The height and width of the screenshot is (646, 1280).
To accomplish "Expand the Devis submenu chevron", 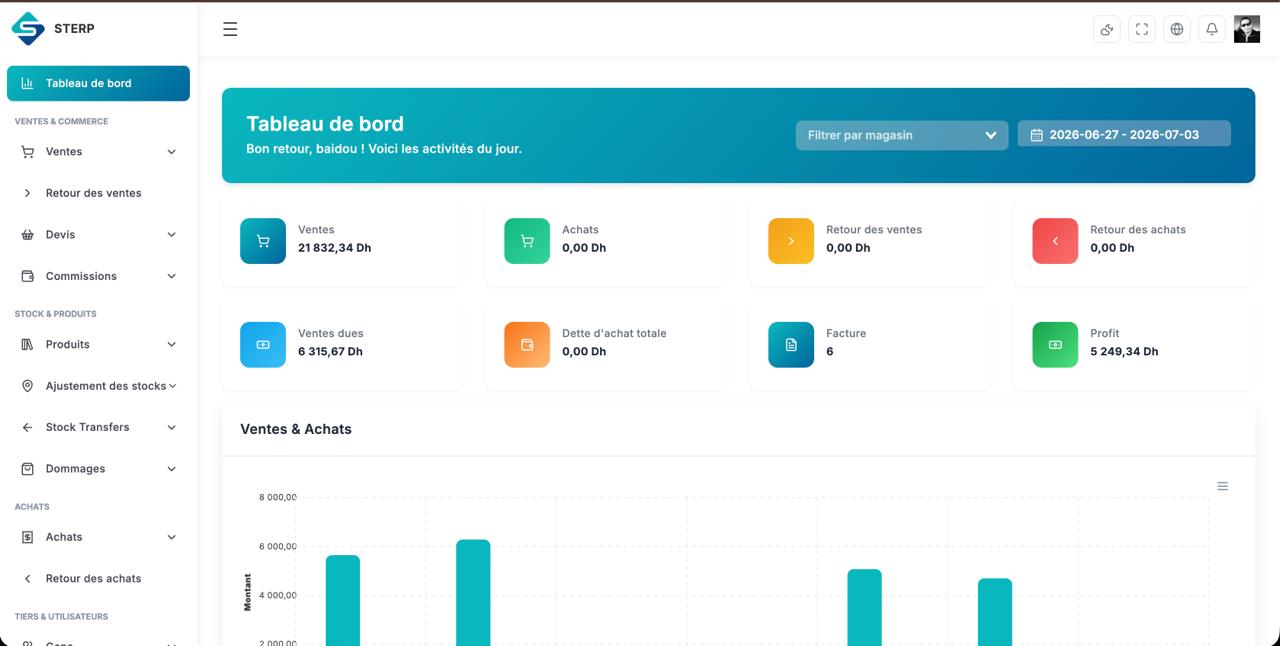I will (172, 235).
